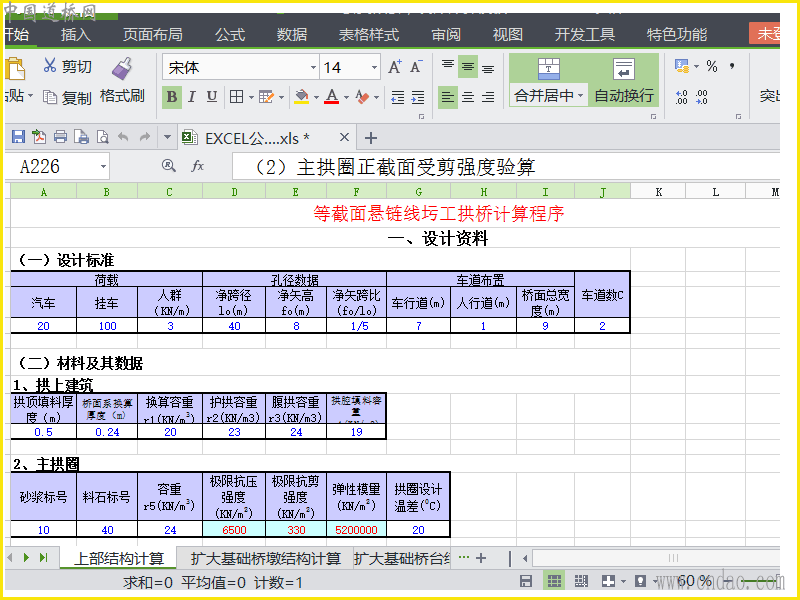Align text left
800x600 pixels.
coord(447,97)
